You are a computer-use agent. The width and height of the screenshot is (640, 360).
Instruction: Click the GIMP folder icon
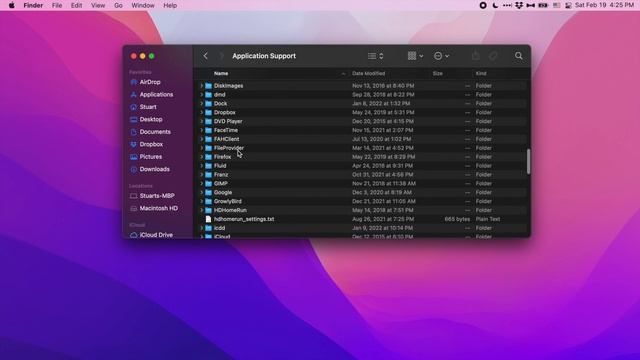(209, 183)
